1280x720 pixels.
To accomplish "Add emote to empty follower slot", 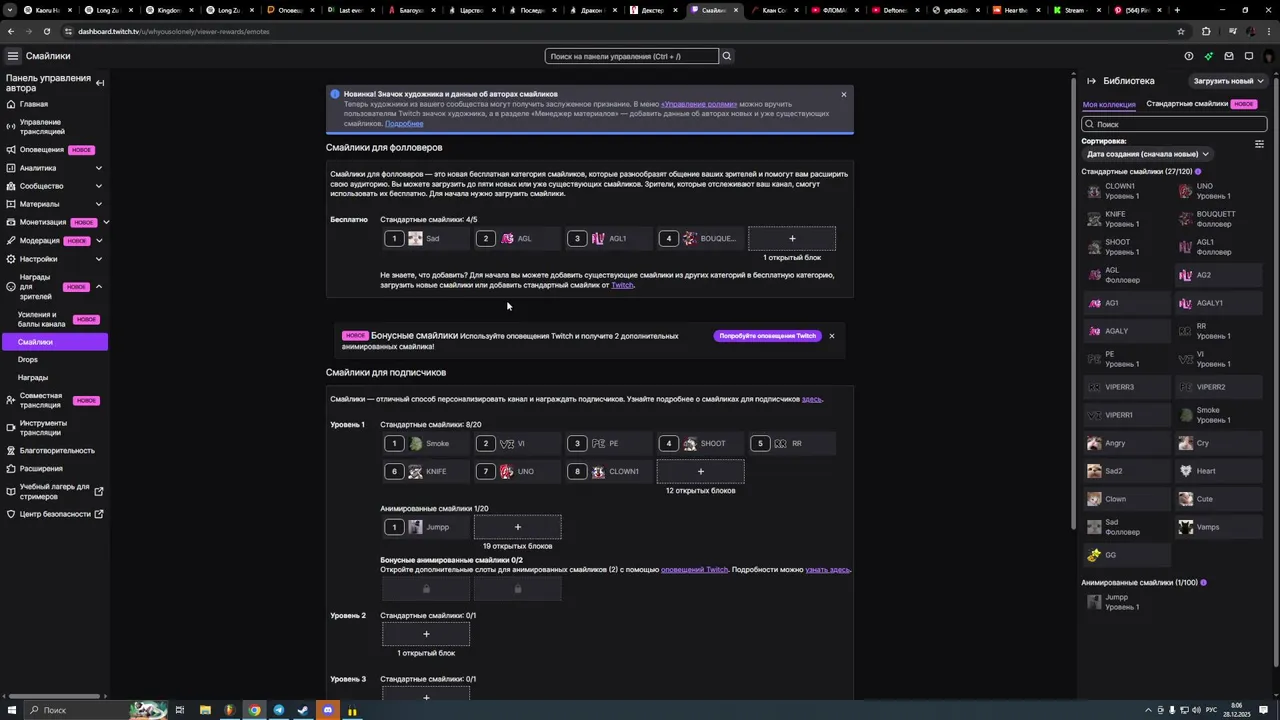I will click(792, 238).
